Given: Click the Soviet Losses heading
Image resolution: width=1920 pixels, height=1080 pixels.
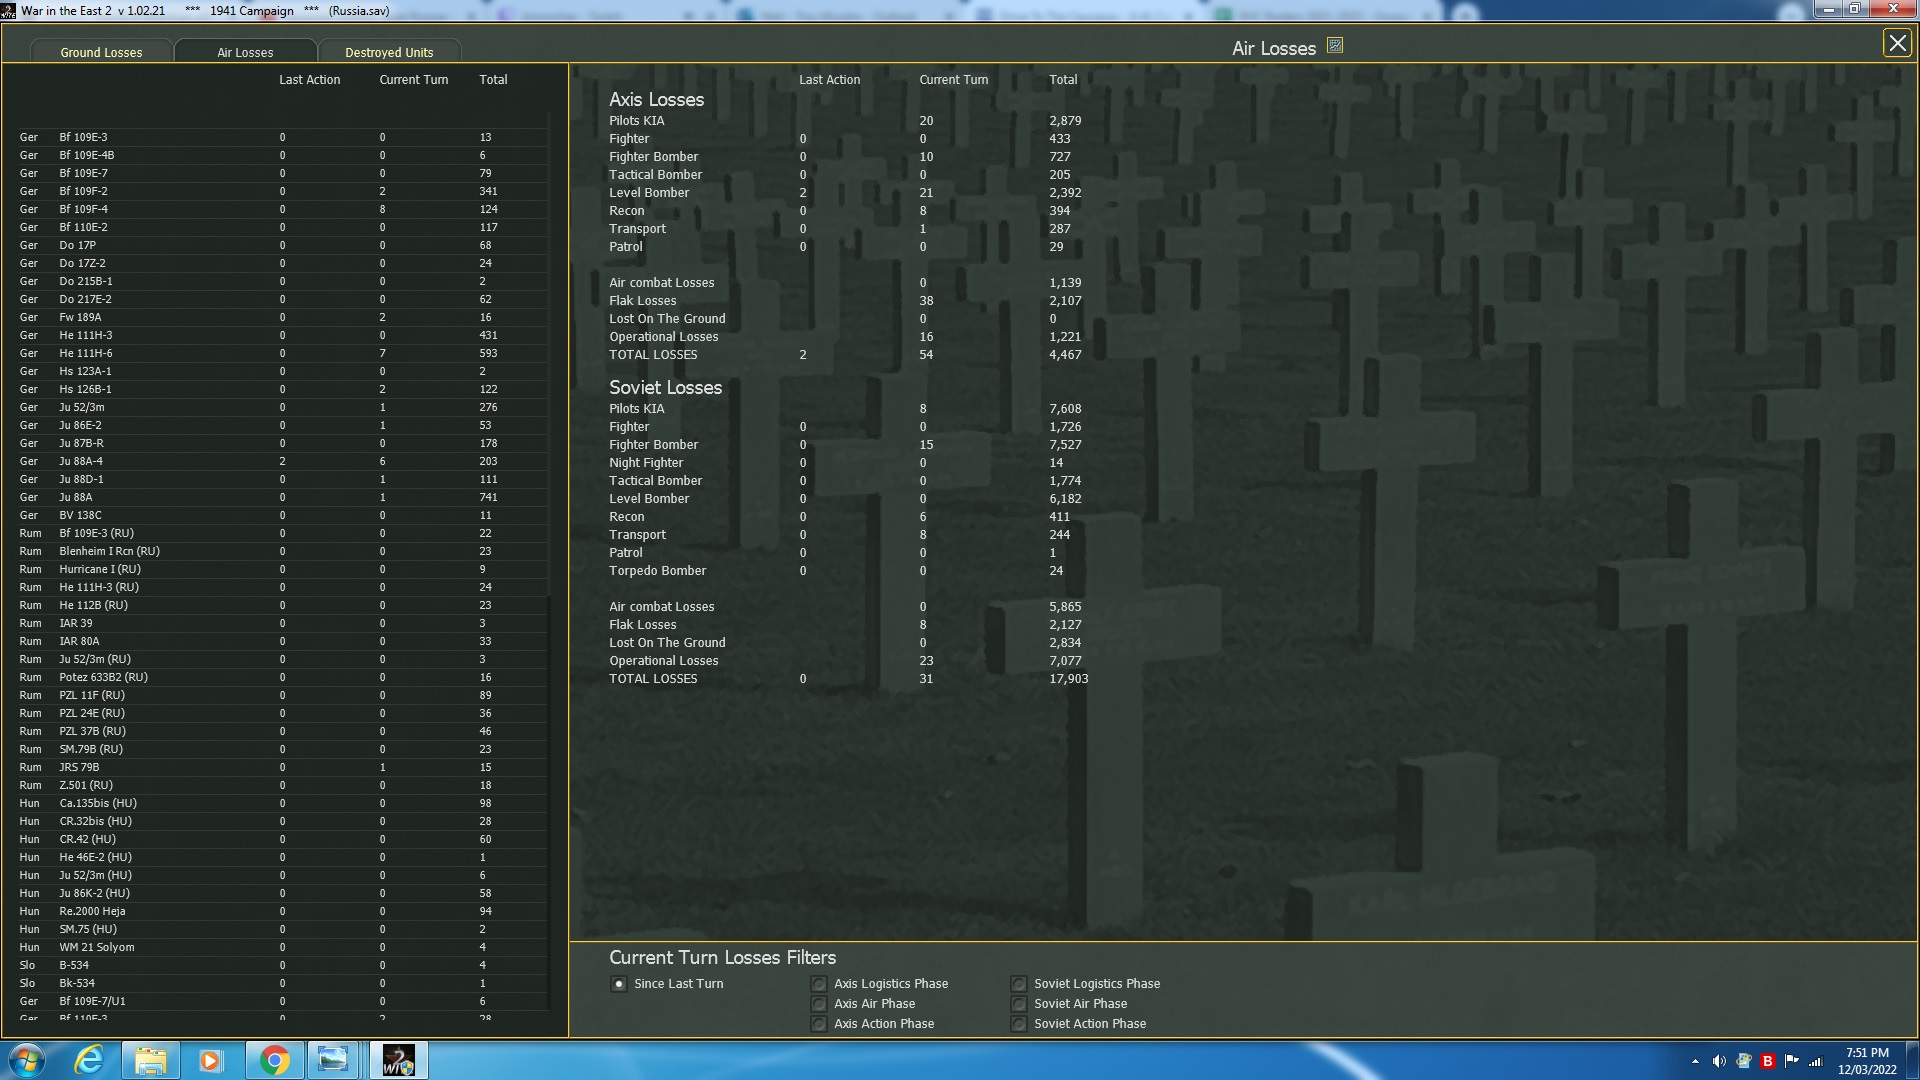Looking at the screenshot, I should (x=665, y=387).
